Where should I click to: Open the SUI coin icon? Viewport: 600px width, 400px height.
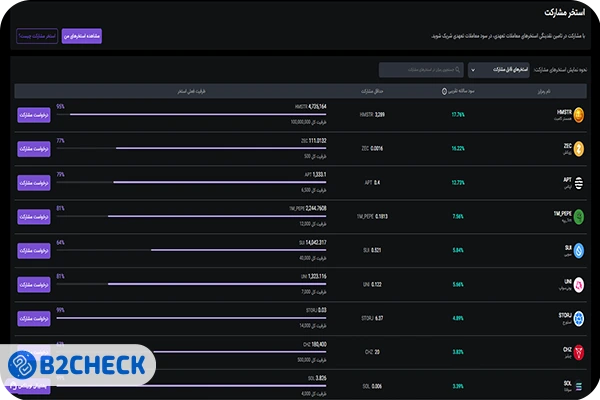tap(579, 250)
